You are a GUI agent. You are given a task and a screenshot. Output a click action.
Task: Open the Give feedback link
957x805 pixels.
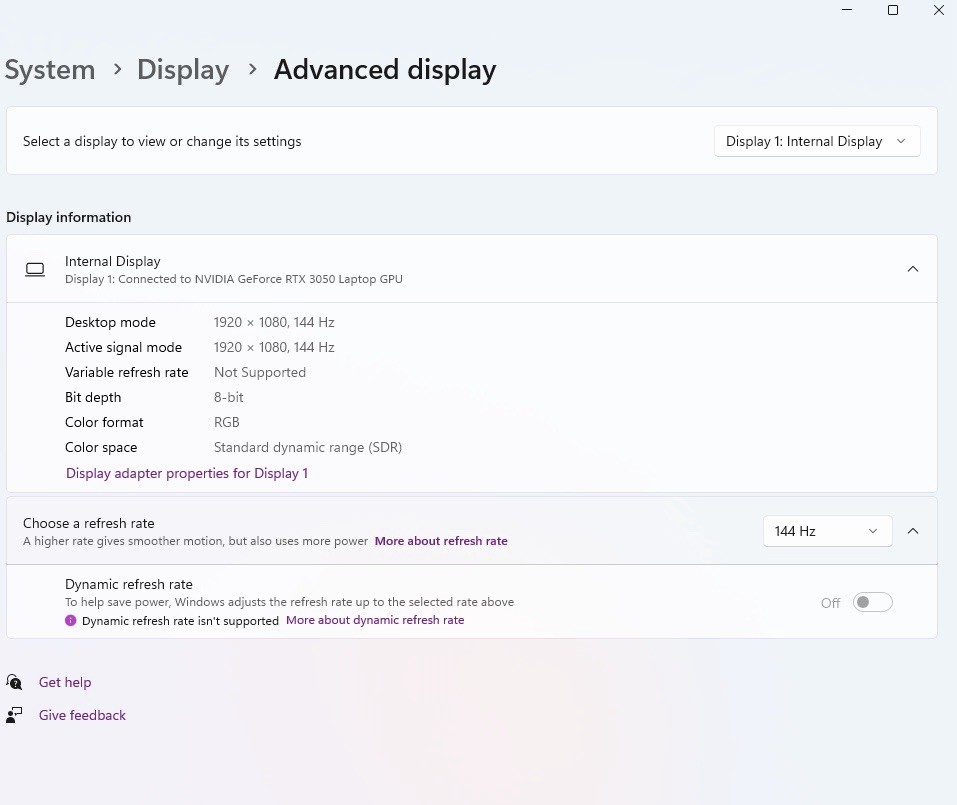pos(82,715)
